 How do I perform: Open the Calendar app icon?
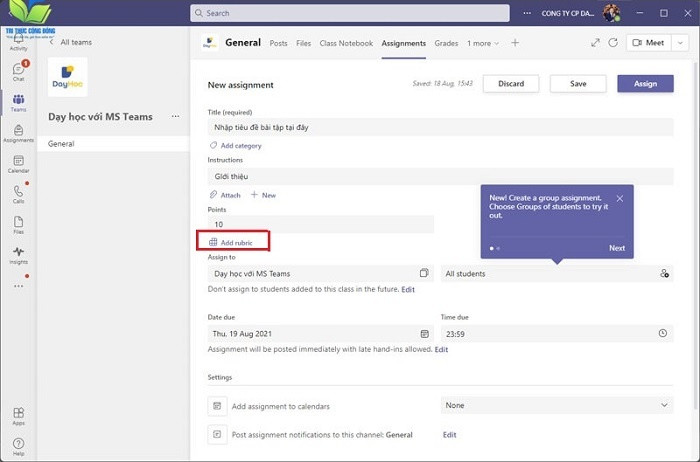(18, 164)
